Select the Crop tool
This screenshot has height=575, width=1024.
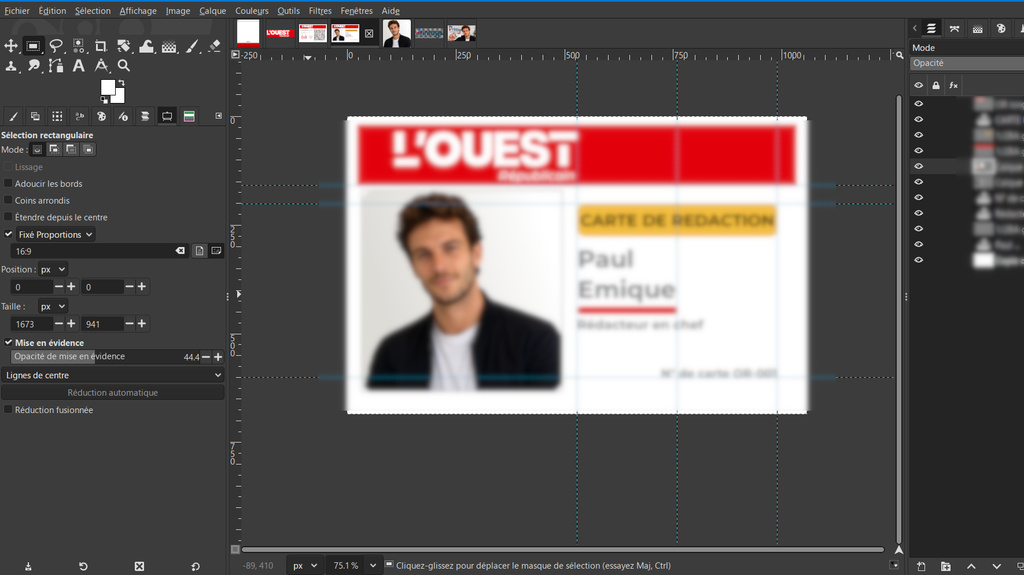point(101,46)
